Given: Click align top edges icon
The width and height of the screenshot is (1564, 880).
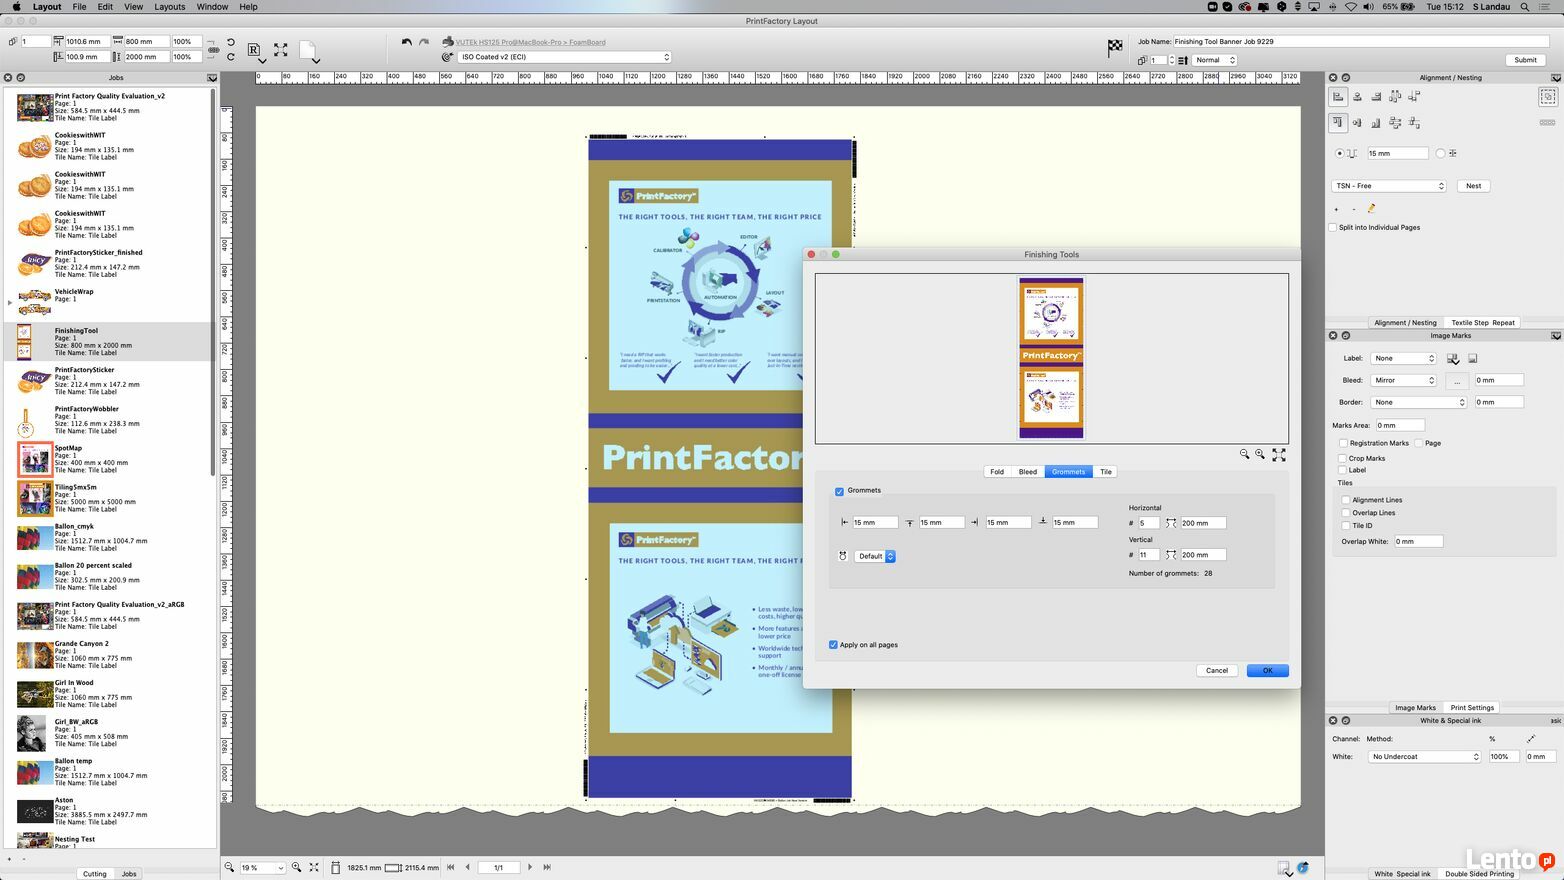Looking at the screenshot, I should tap(1338, 123).
